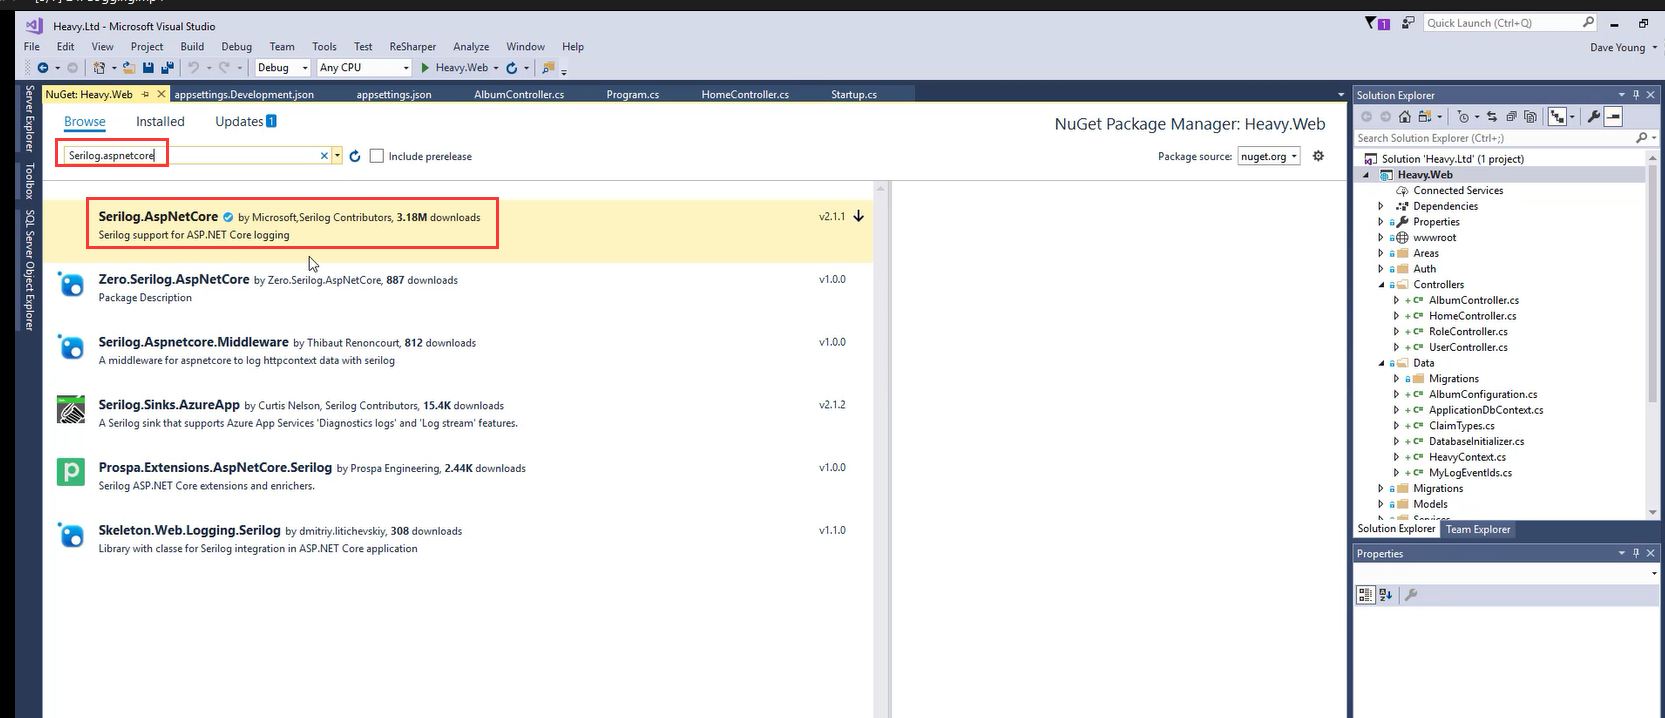Image resolution: width=1665 pixels, height=718 pixels.
Task: Toggle the nested view button in Solution Explorer
Action: pyautogui.click(x=1558, y=117)
